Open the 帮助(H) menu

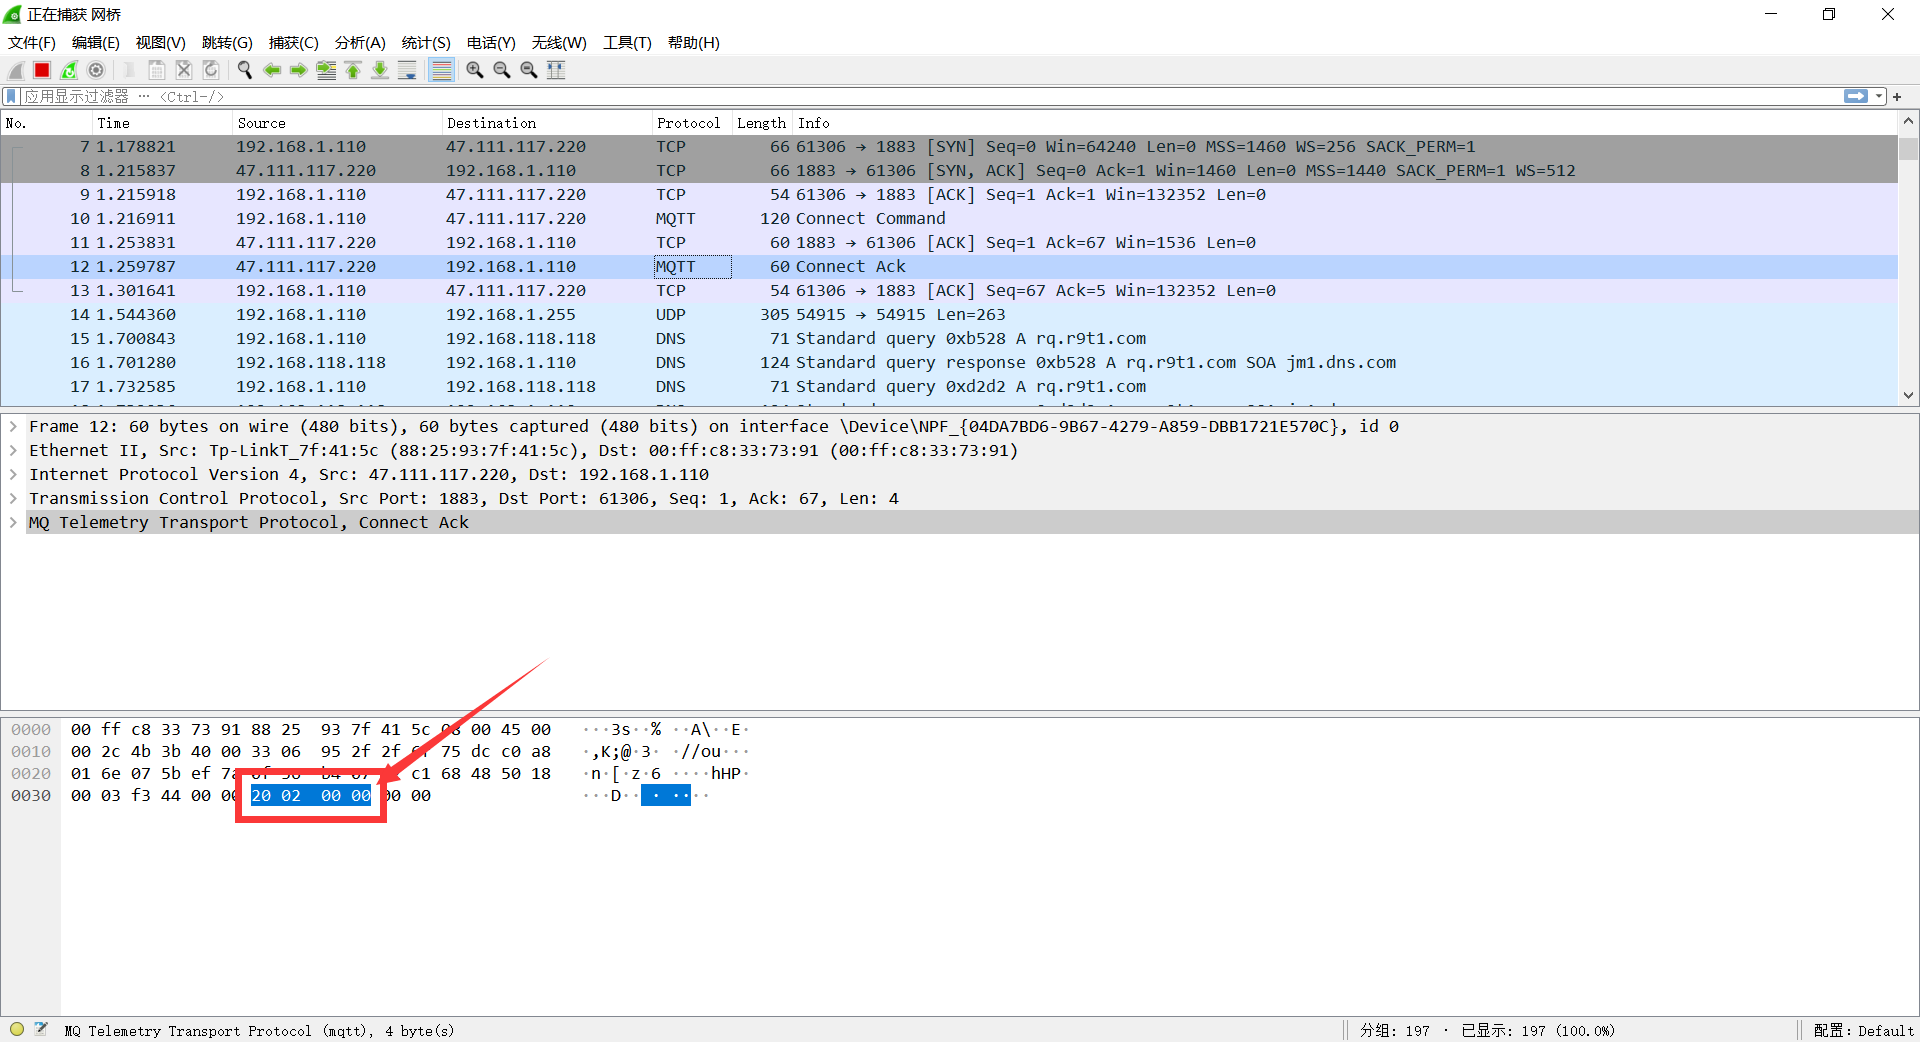[694, 43]
